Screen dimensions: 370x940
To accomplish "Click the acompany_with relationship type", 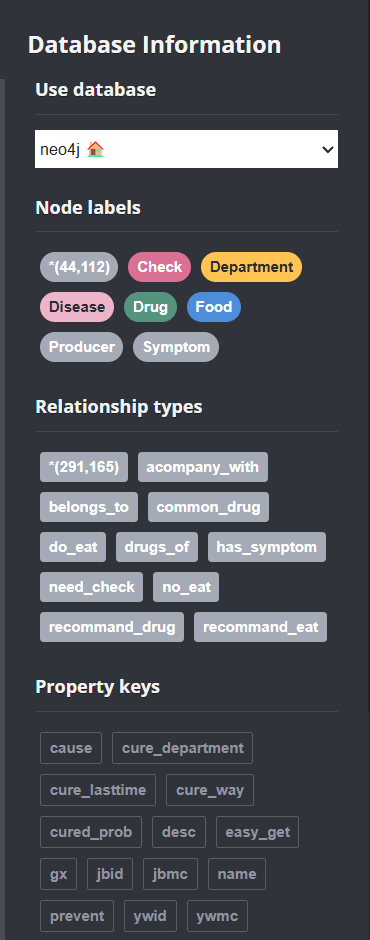I will [x=203, y=467].
